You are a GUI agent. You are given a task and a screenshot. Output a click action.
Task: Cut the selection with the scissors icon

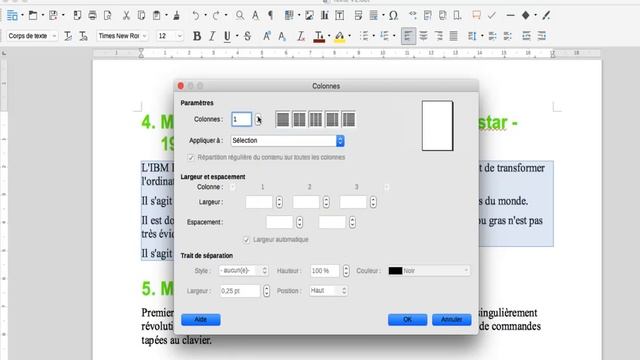click(126, 16)
